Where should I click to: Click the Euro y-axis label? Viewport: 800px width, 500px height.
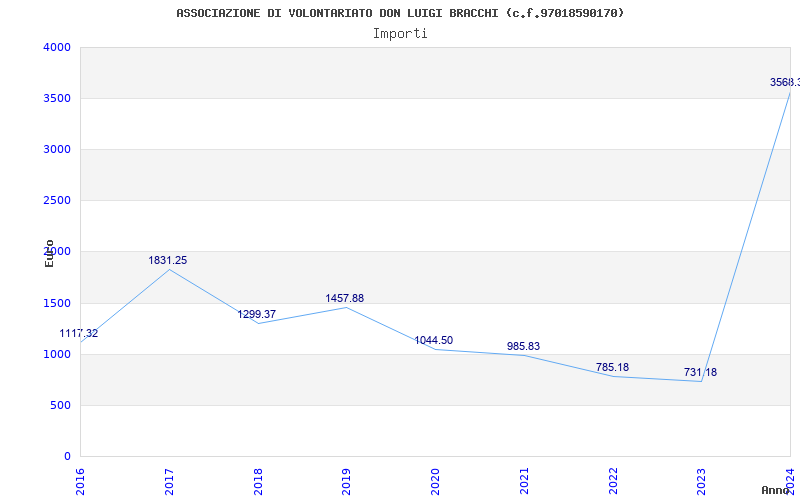point(49,253)
